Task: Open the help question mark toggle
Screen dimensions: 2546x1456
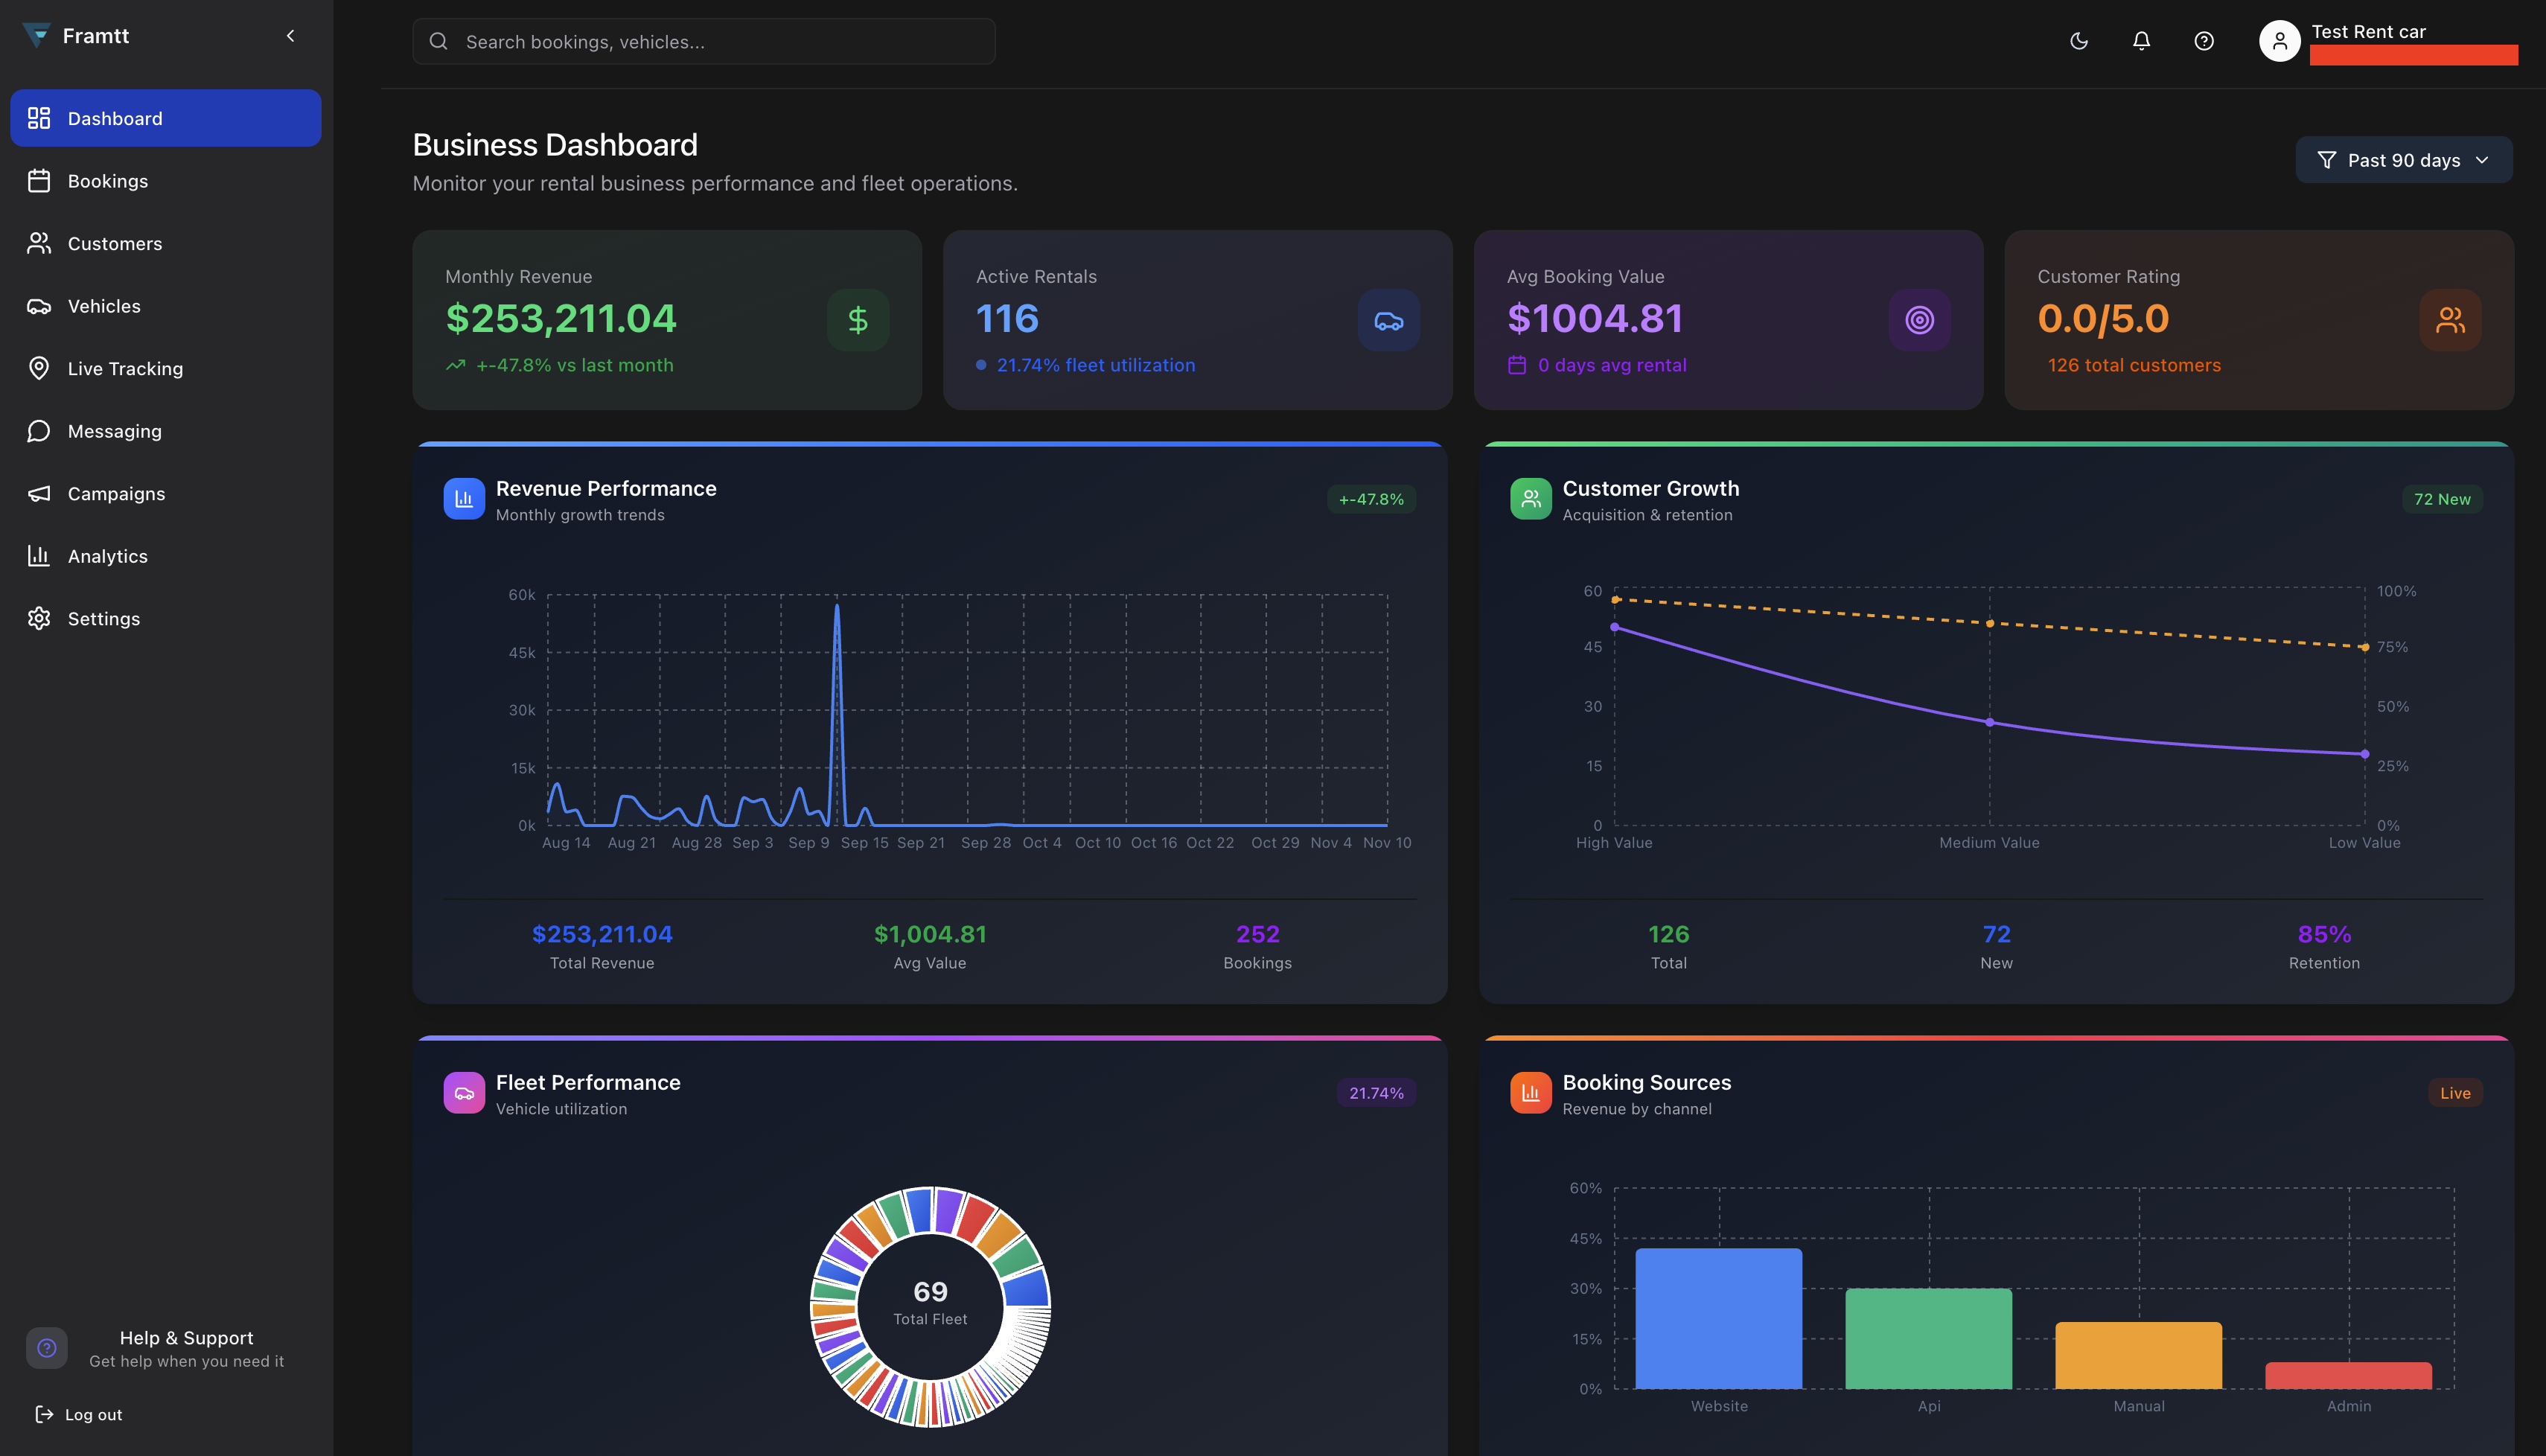Action: [2203, 41]
